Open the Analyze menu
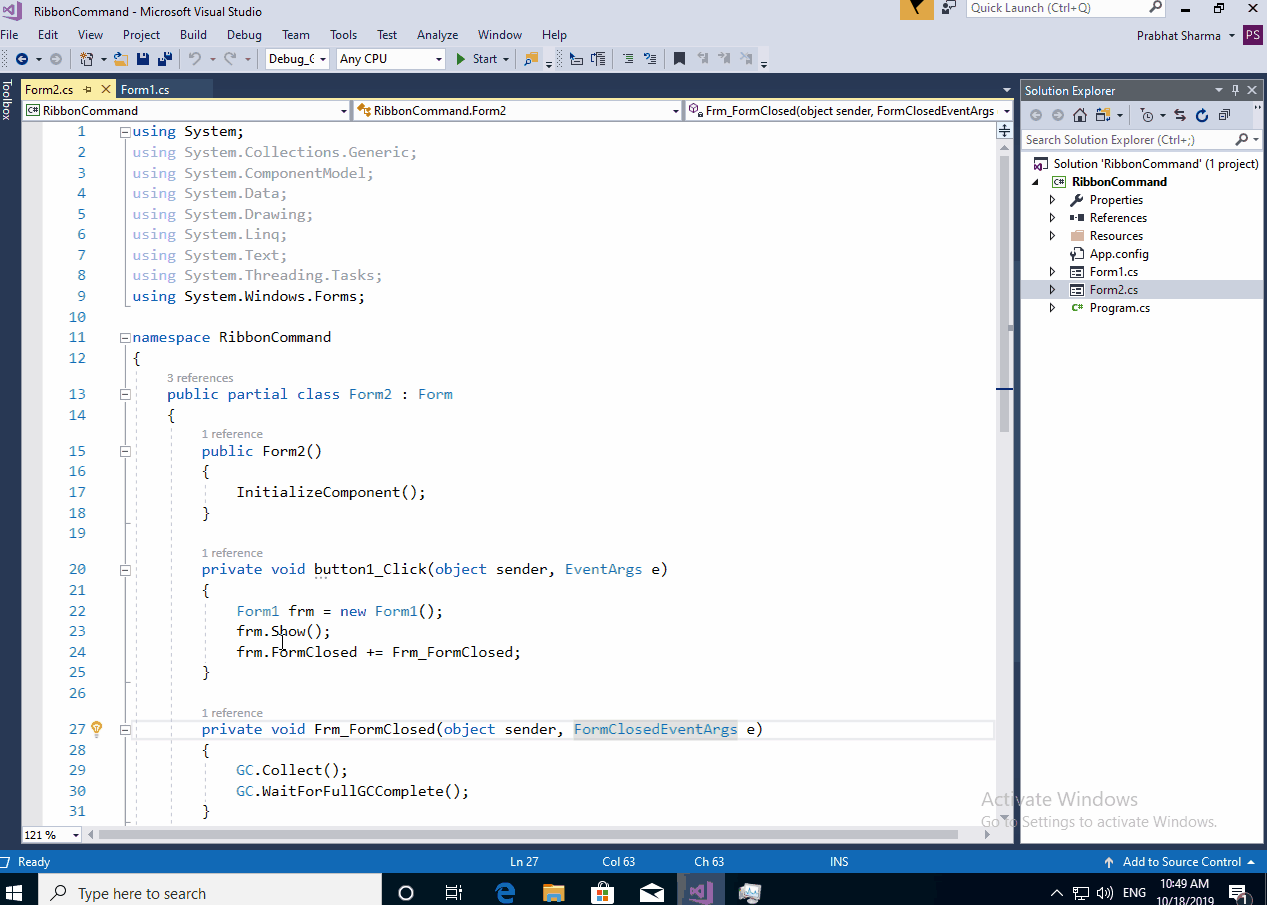This screenshot has height=905, width=1267. click(437, 35)
